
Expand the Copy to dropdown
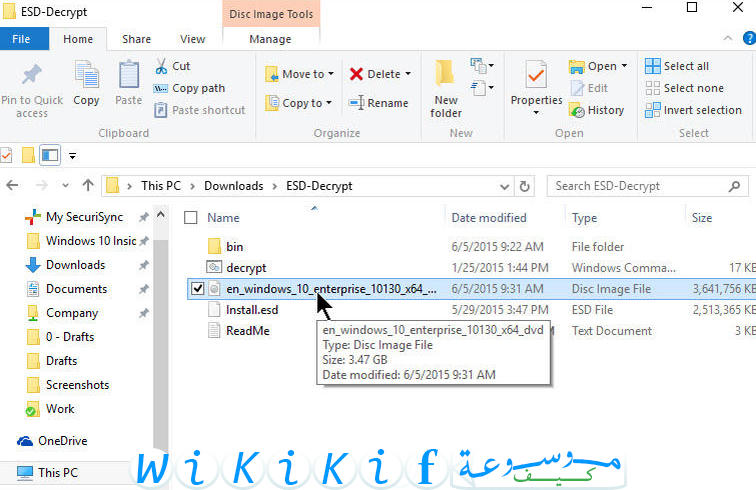(329, 103)
